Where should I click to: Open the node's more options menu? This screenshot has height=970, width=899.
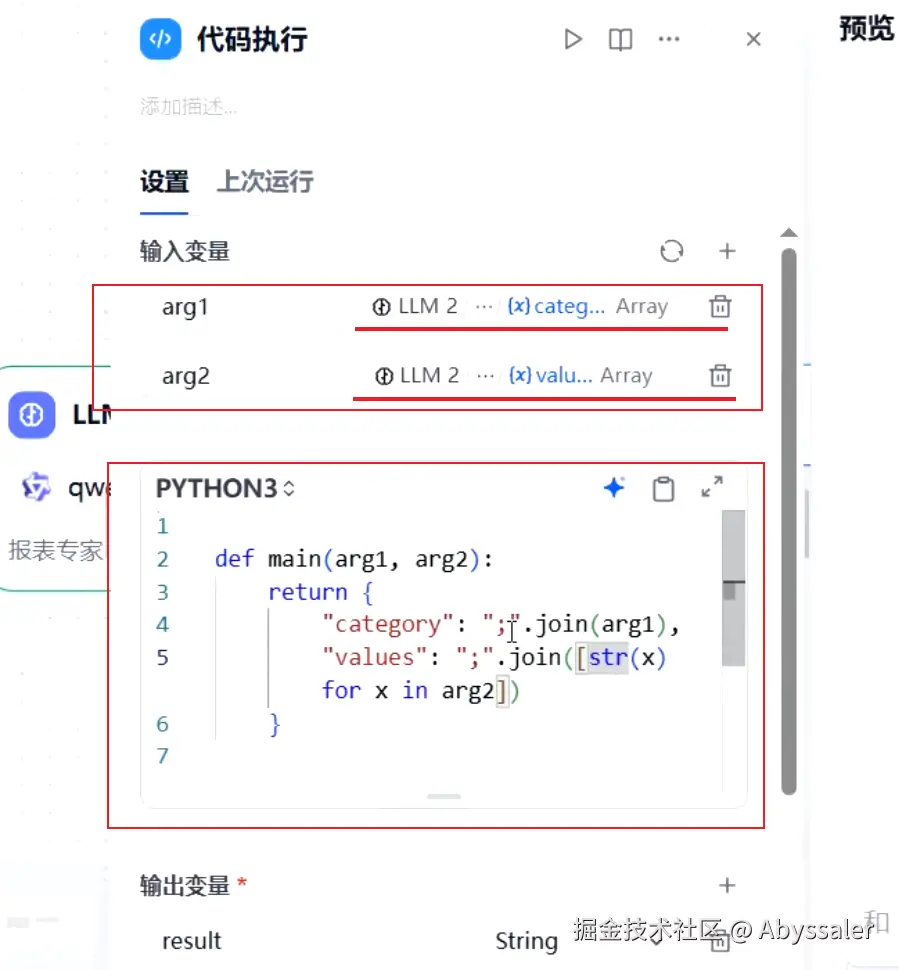click(x=669, y=39)
